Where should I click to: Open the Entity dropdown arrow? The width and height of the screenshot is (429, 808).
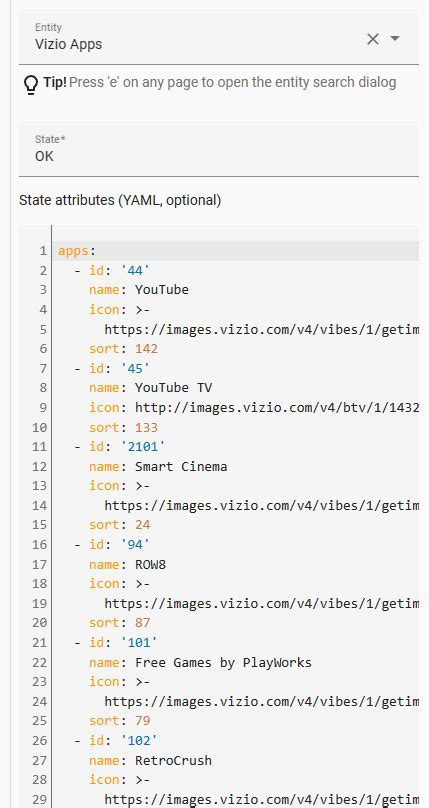pos(395,39)
